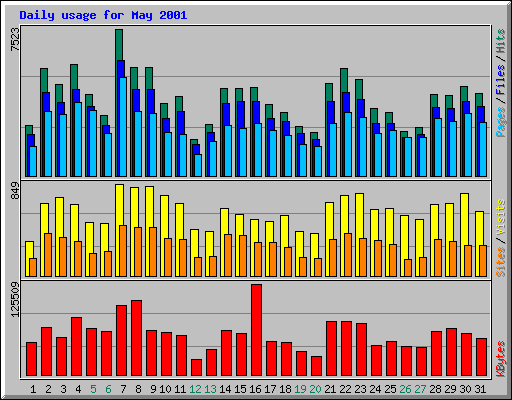Select day 24 label on x-axis

(x=375, y=389)
